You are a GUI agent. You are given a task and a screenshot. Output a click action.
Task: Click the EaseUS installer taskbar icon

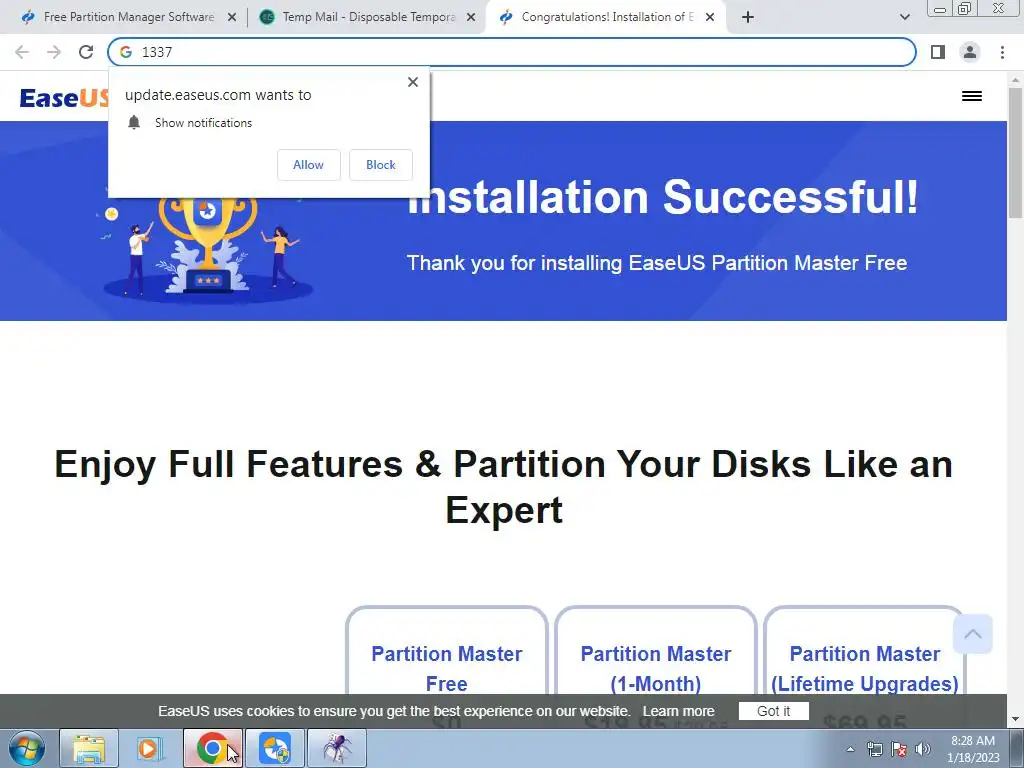pos(275,748)
